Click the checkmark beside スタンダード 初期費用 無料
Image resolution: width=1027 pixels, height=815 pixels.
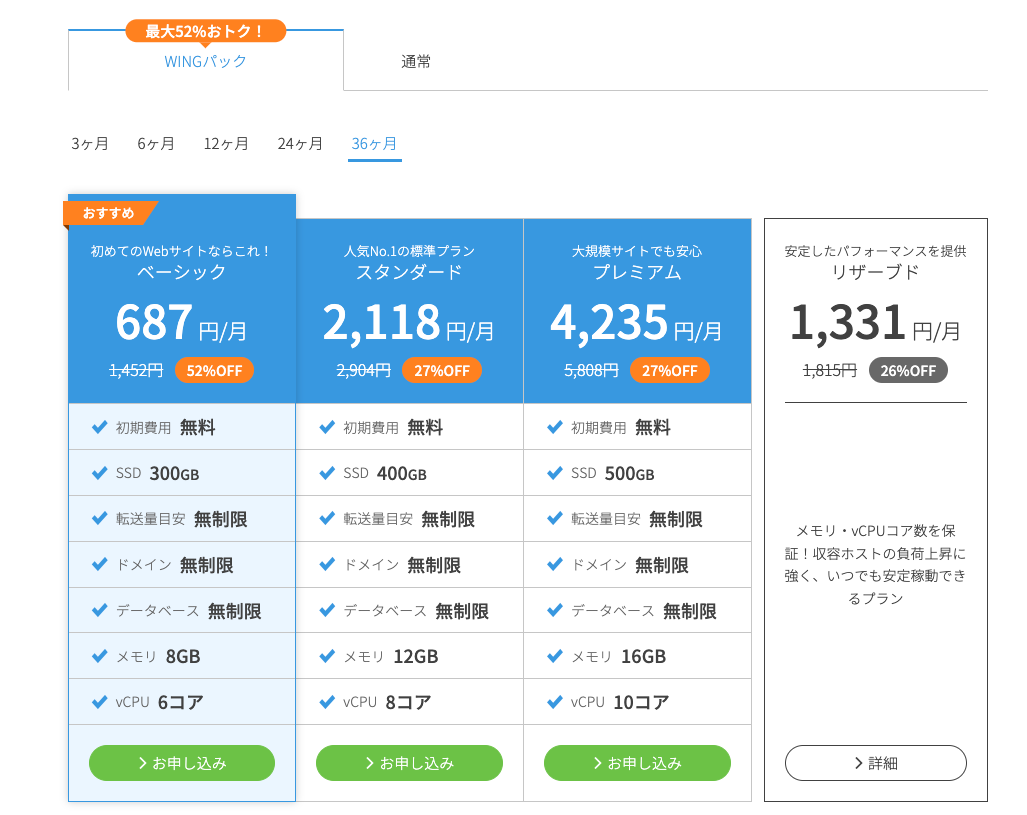pos(327,427)
